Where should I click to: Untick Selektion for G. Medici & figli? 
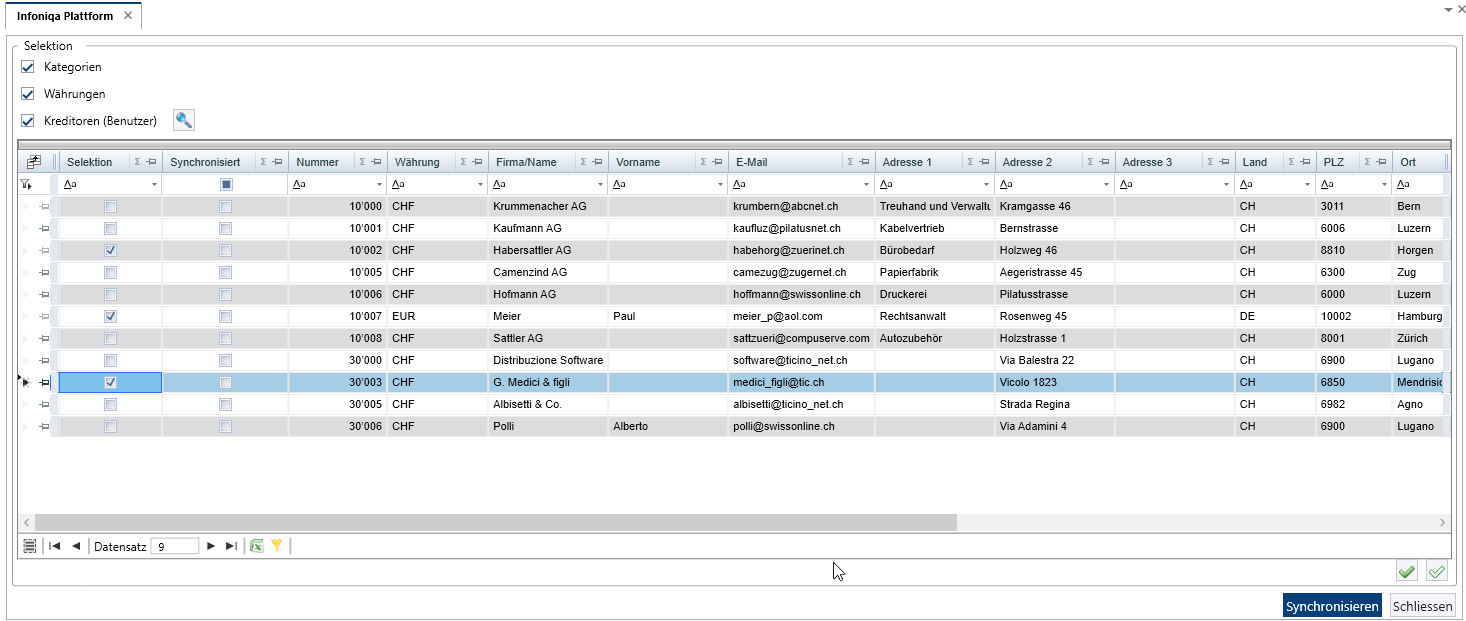(x=111, y=382)
